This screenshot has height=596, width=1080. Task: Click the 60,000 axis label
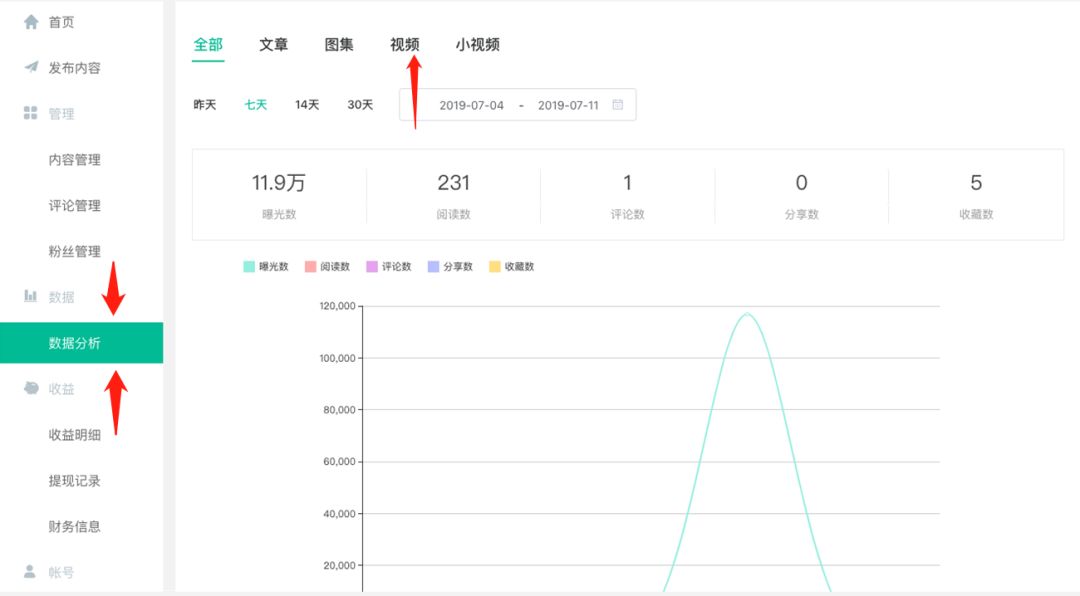[340, 462]
